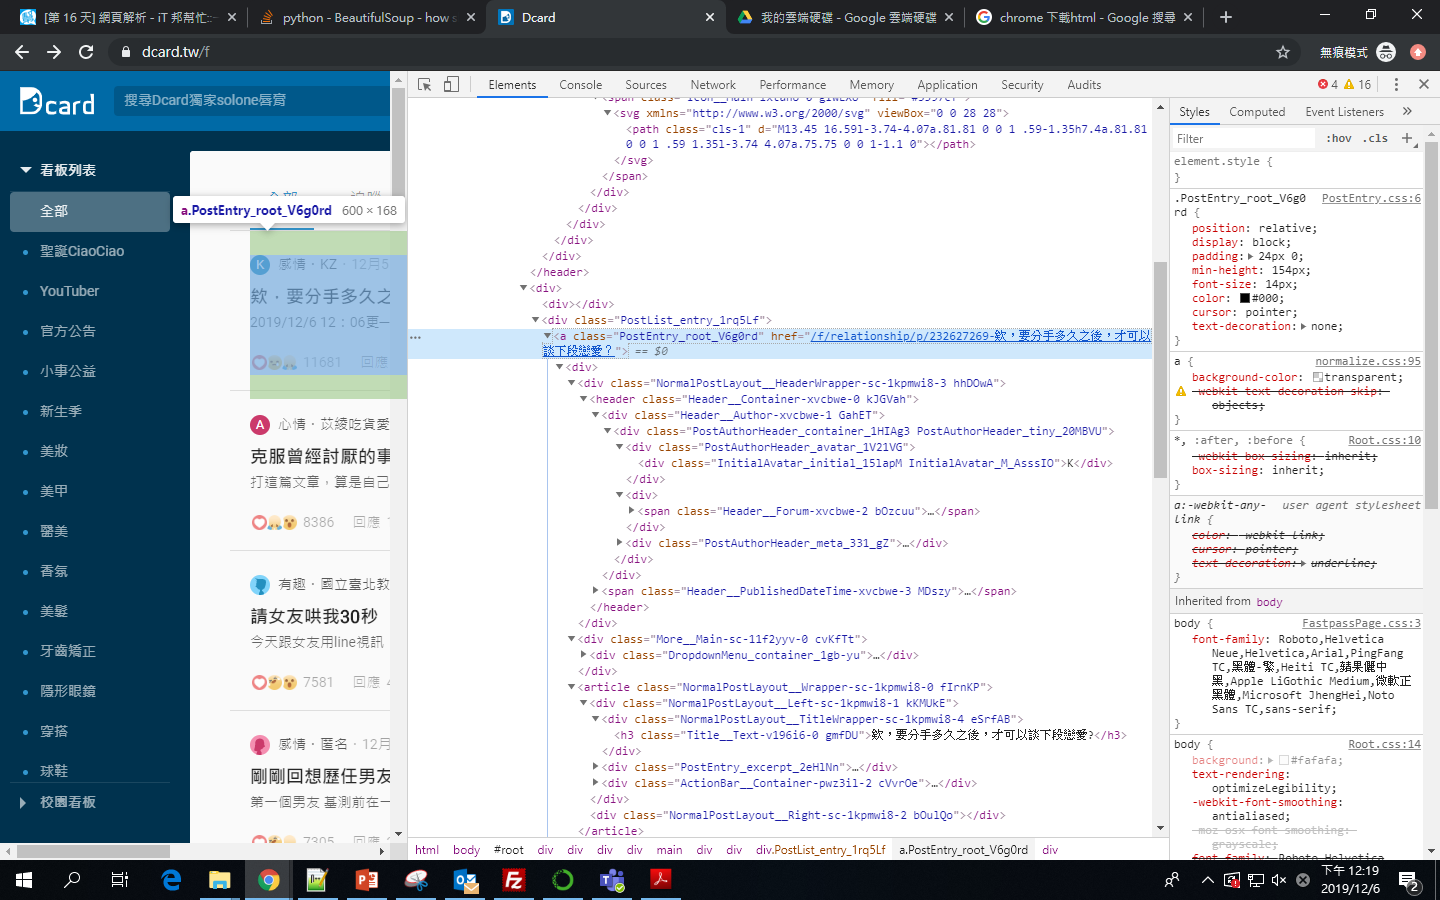Click the Styles filter input
This screenshot has height=900, width=1440.
[1245, 138]
